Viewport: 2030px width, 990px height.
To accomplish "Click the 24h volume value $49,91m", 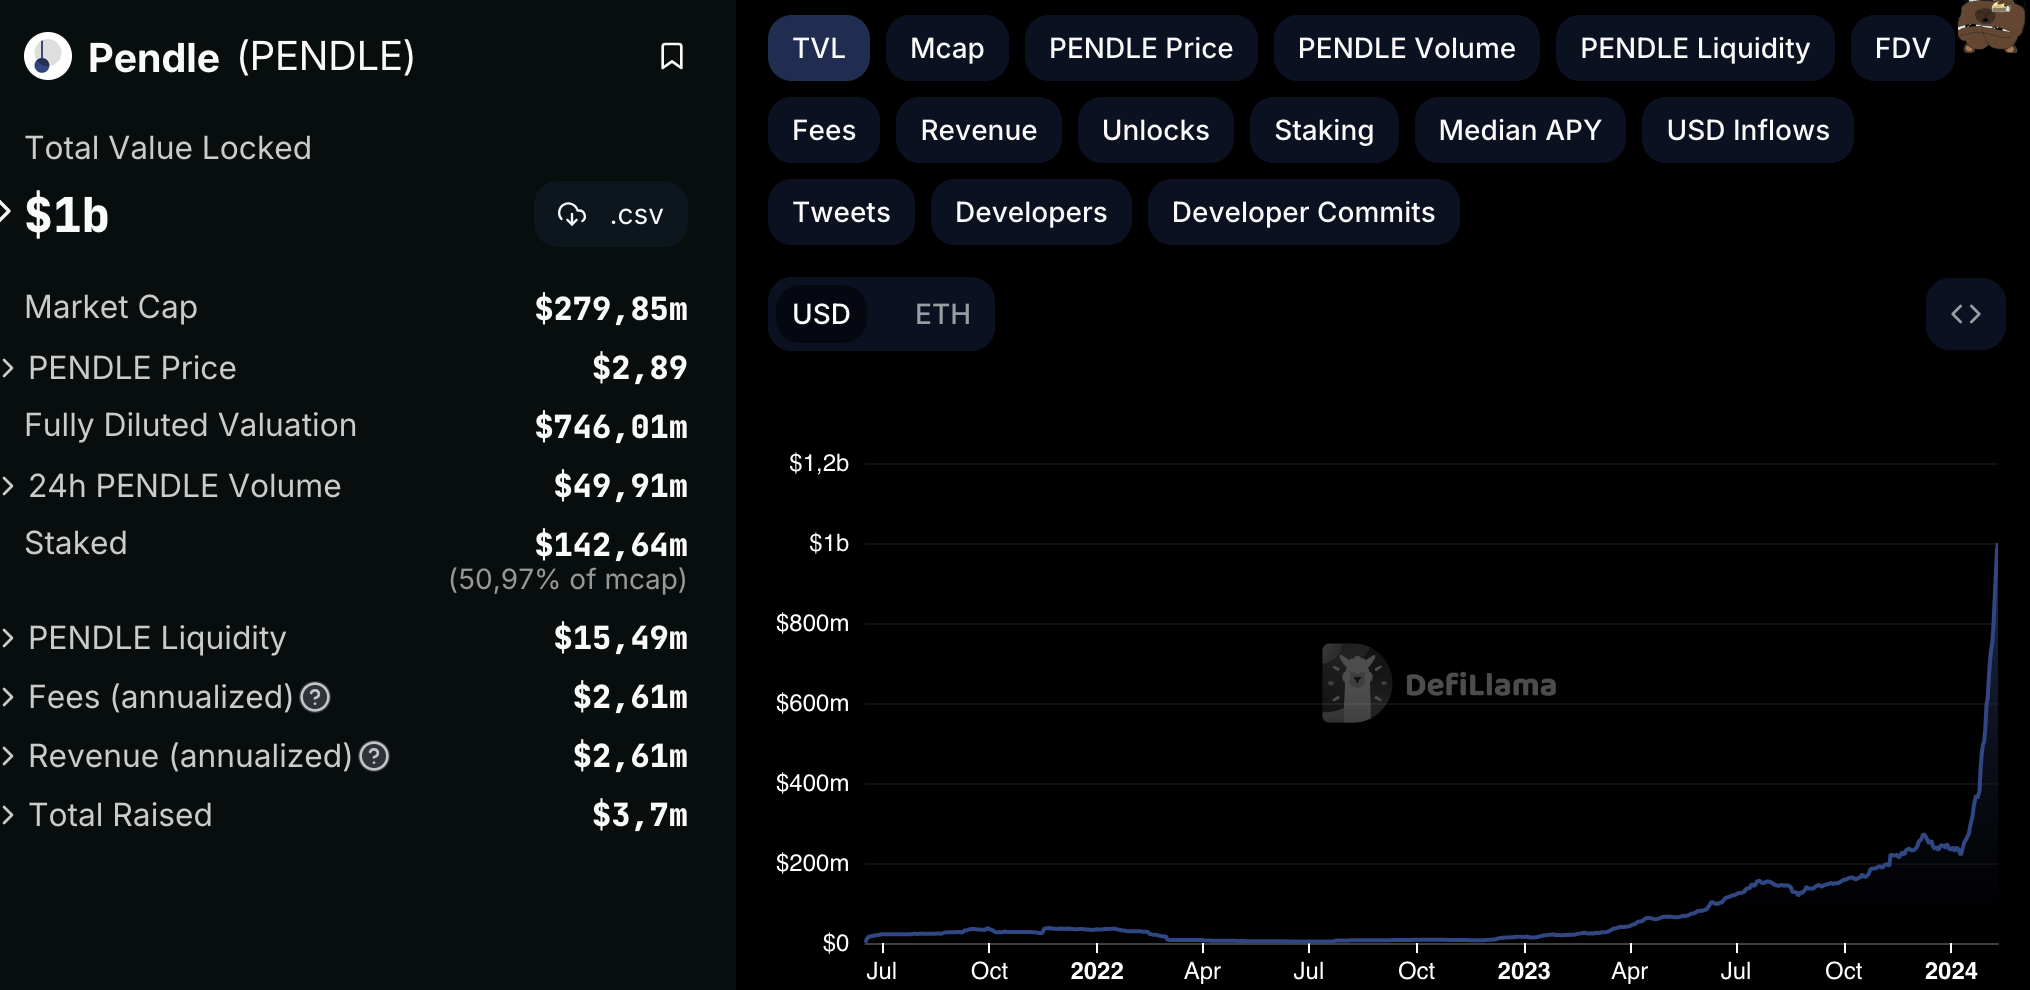I will (x=621, y=486).
